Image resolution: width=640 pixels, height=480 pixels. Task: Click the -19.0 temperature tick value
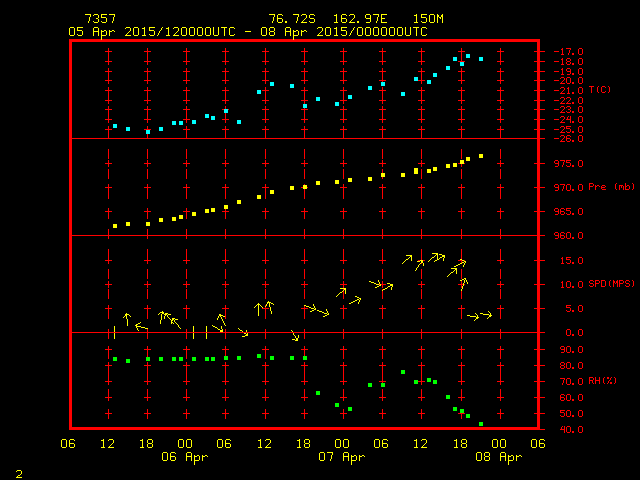click(568, 71)
